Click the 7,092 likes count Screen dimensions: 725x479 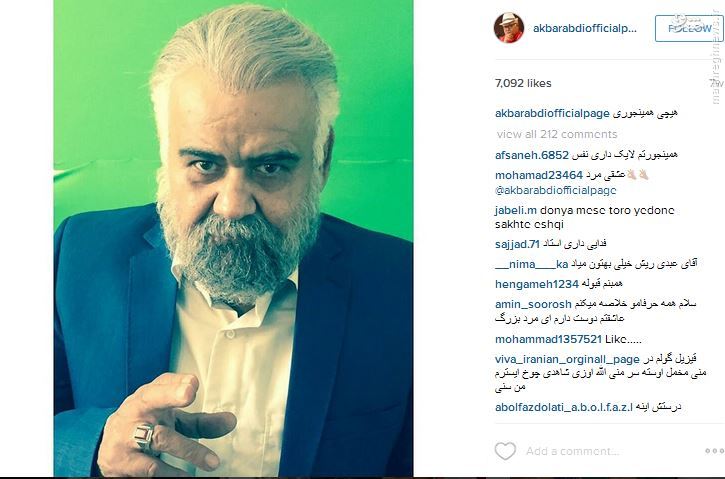(523, 83)
